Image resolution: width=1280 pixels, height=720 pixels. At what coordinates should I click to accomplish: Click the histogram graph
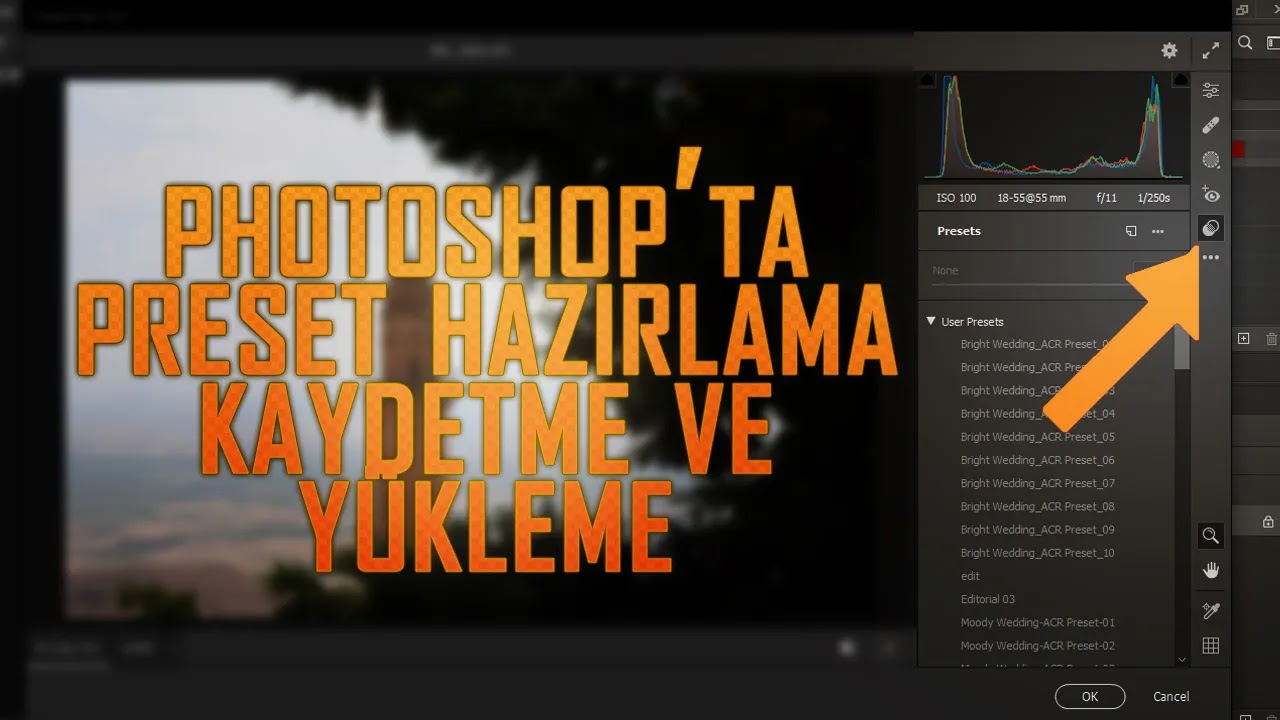(x=1054, y=126)
